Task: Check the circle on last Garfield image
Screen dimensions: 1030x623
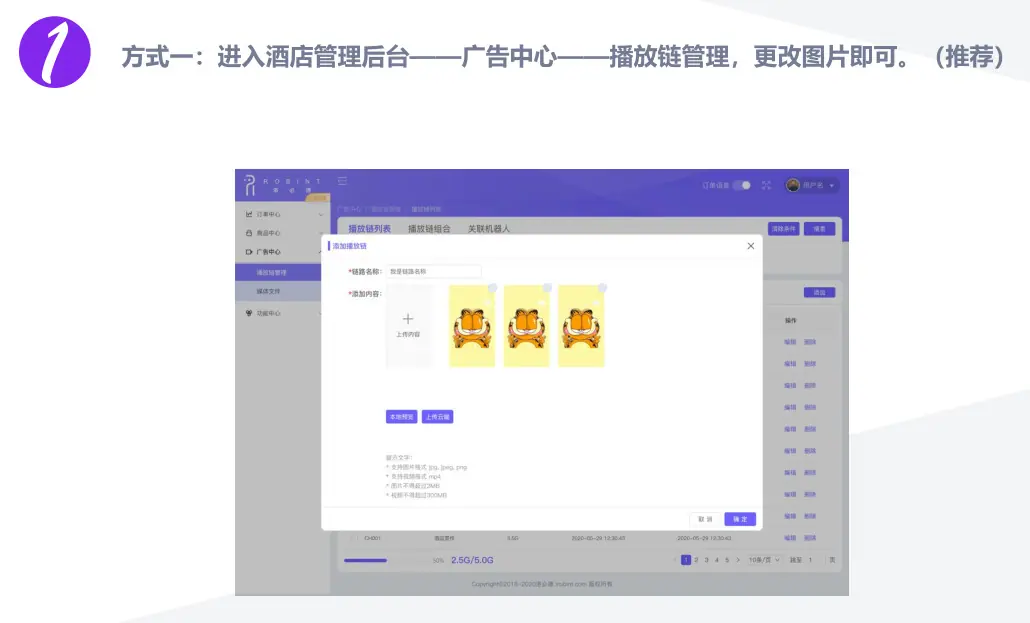Action: 602,288
